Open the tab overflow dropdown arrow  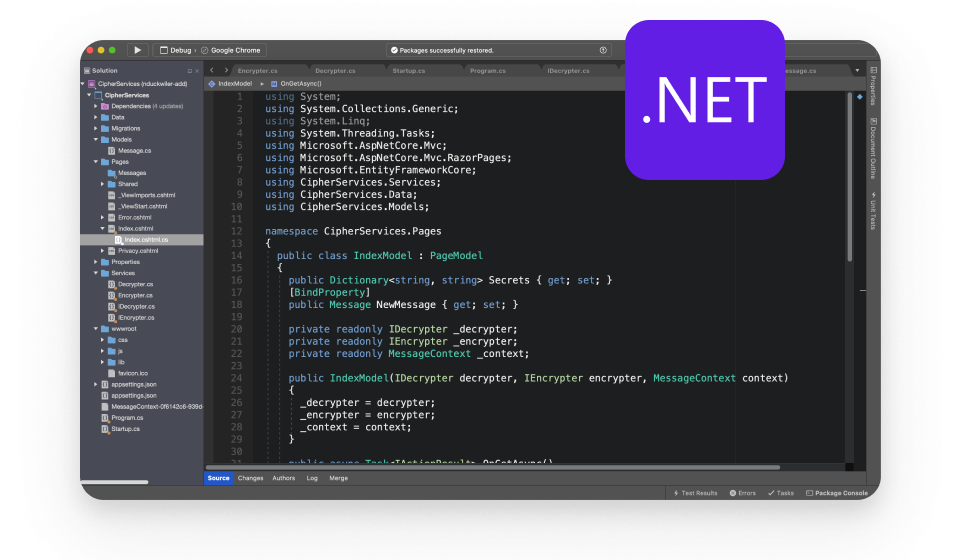(857, 71)
